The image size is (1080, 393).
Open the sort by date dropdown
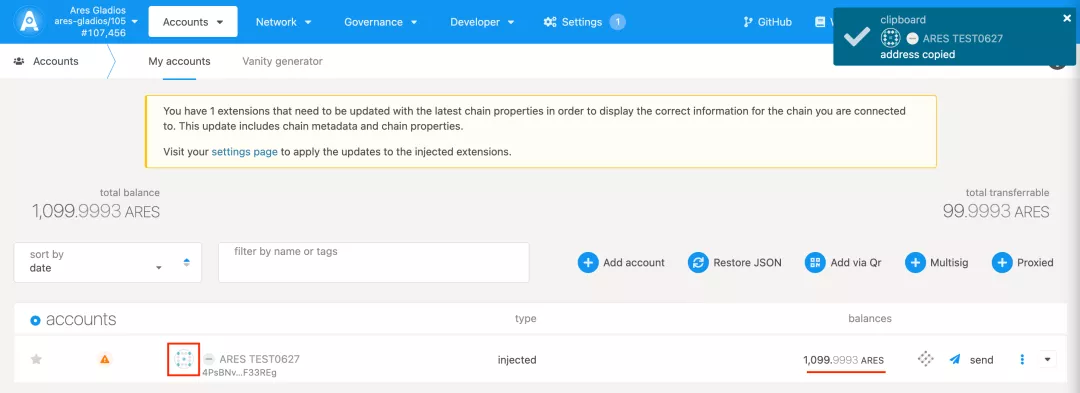click(x=107, y=262)
